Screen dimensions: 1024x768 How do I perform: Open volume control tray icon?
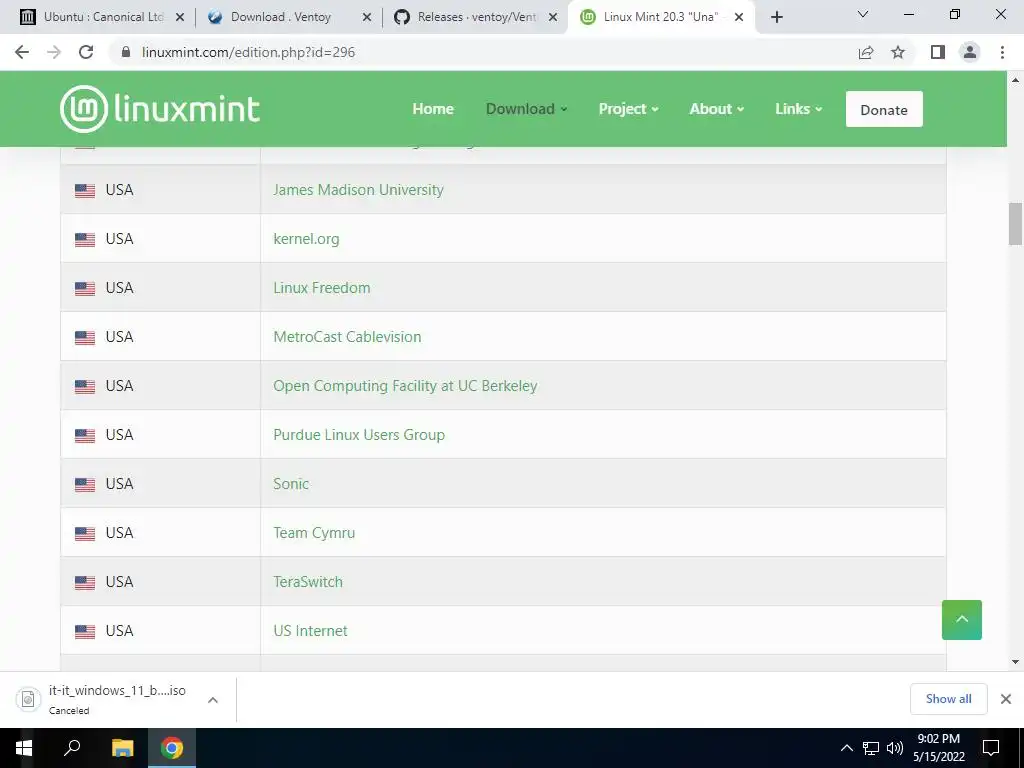[894, 748]
